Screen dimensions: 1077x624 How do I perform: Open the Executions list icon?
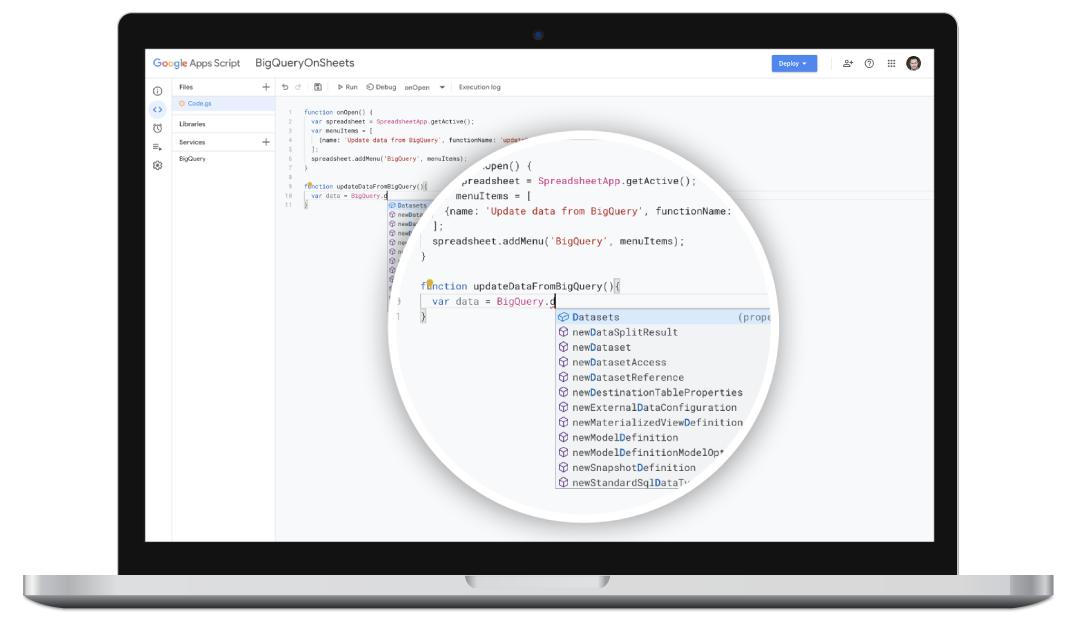click(157, 147)
